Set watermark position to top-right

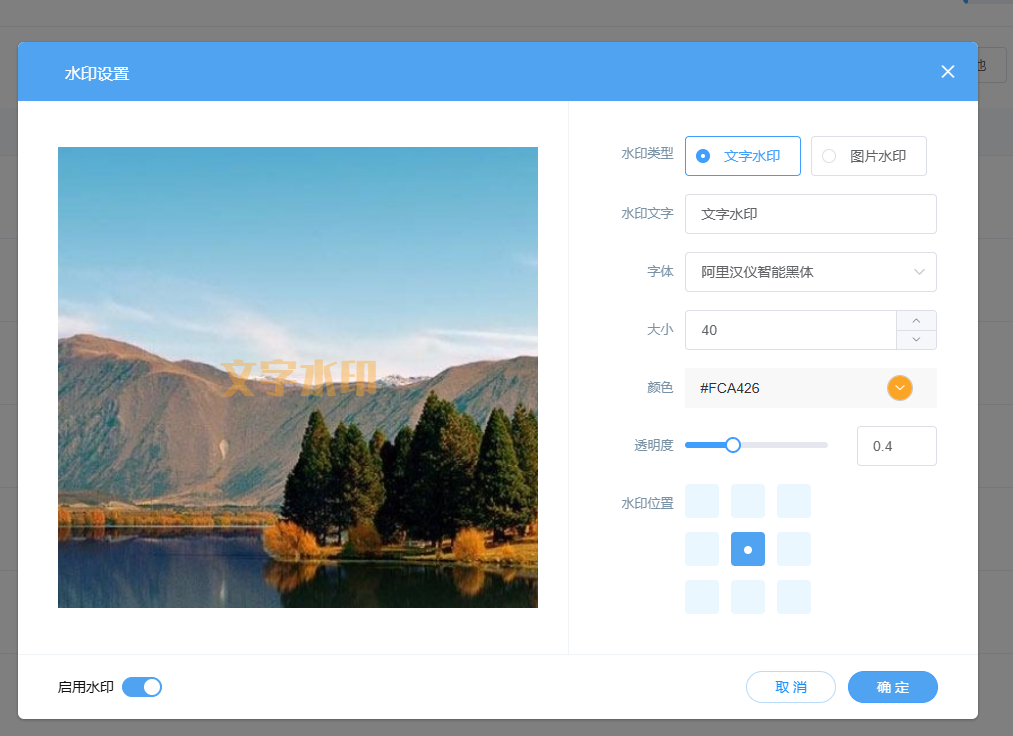pyautogui.click(x=794, y=501)
